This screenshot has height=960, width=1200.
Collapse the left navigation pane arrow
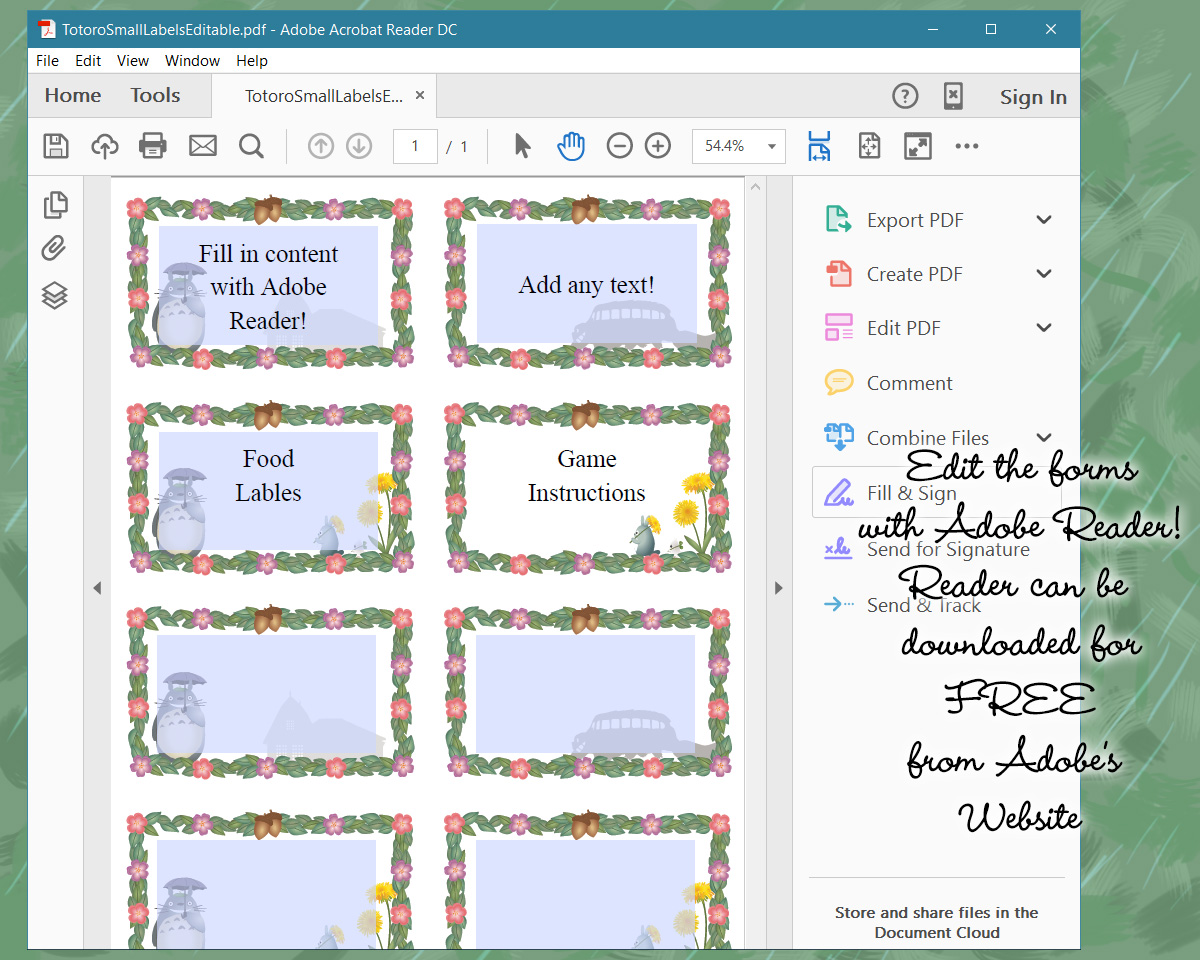coord(97,588)
